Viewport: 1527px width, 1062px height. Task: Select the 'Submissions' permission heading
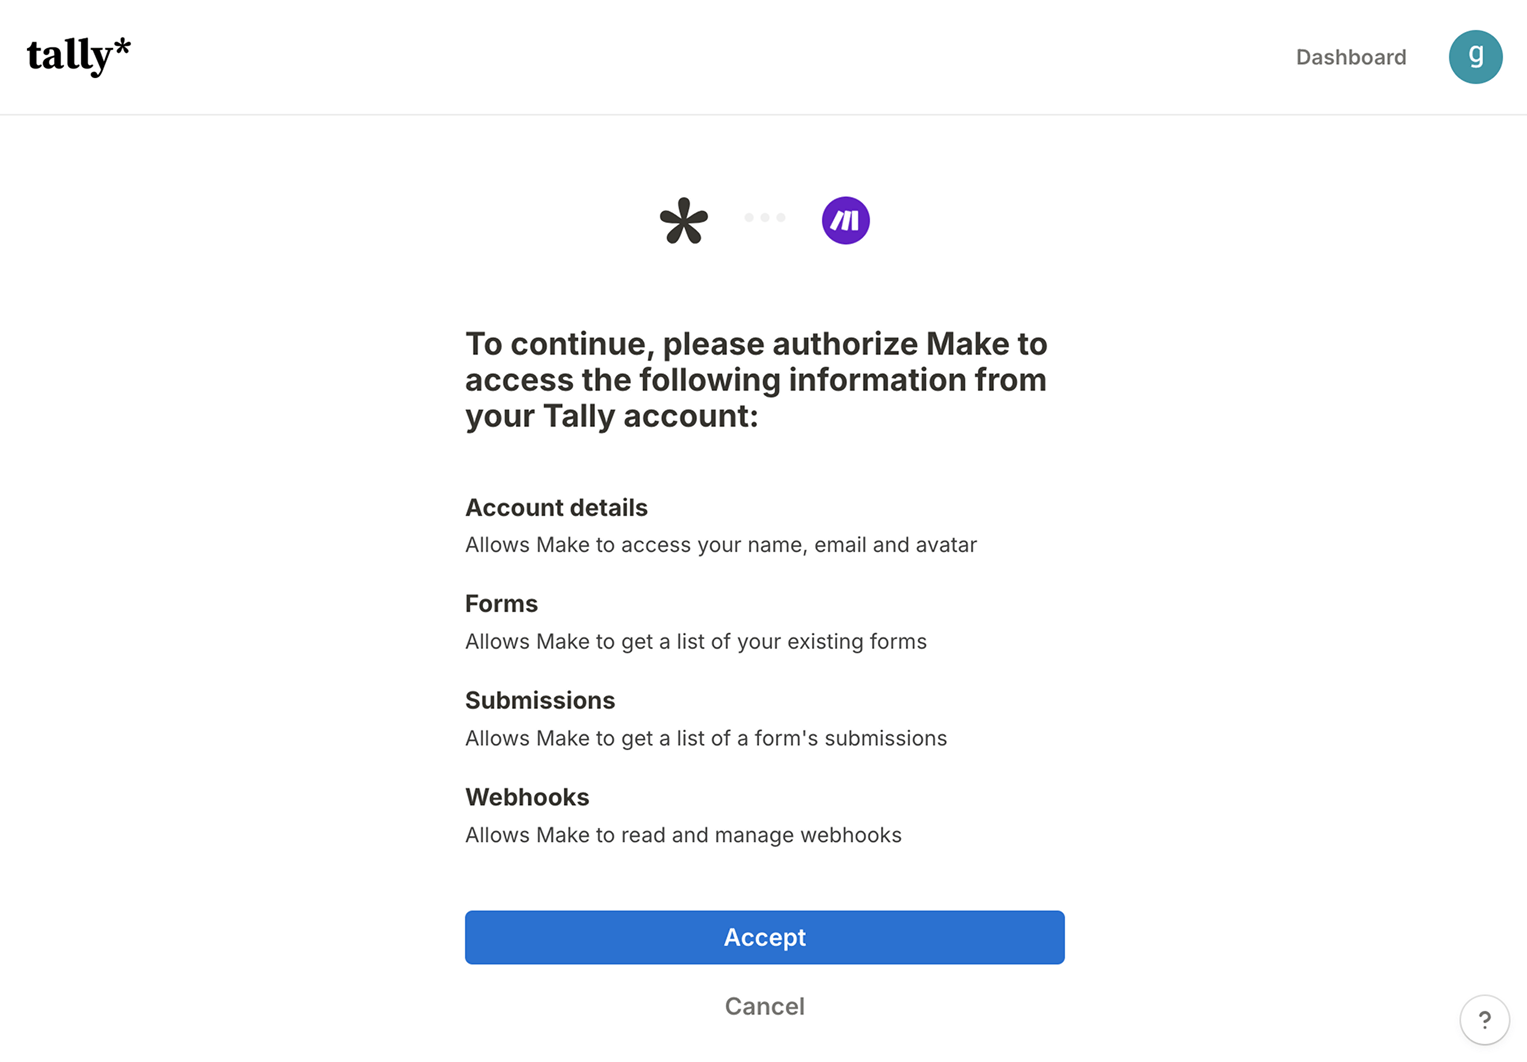540,700
